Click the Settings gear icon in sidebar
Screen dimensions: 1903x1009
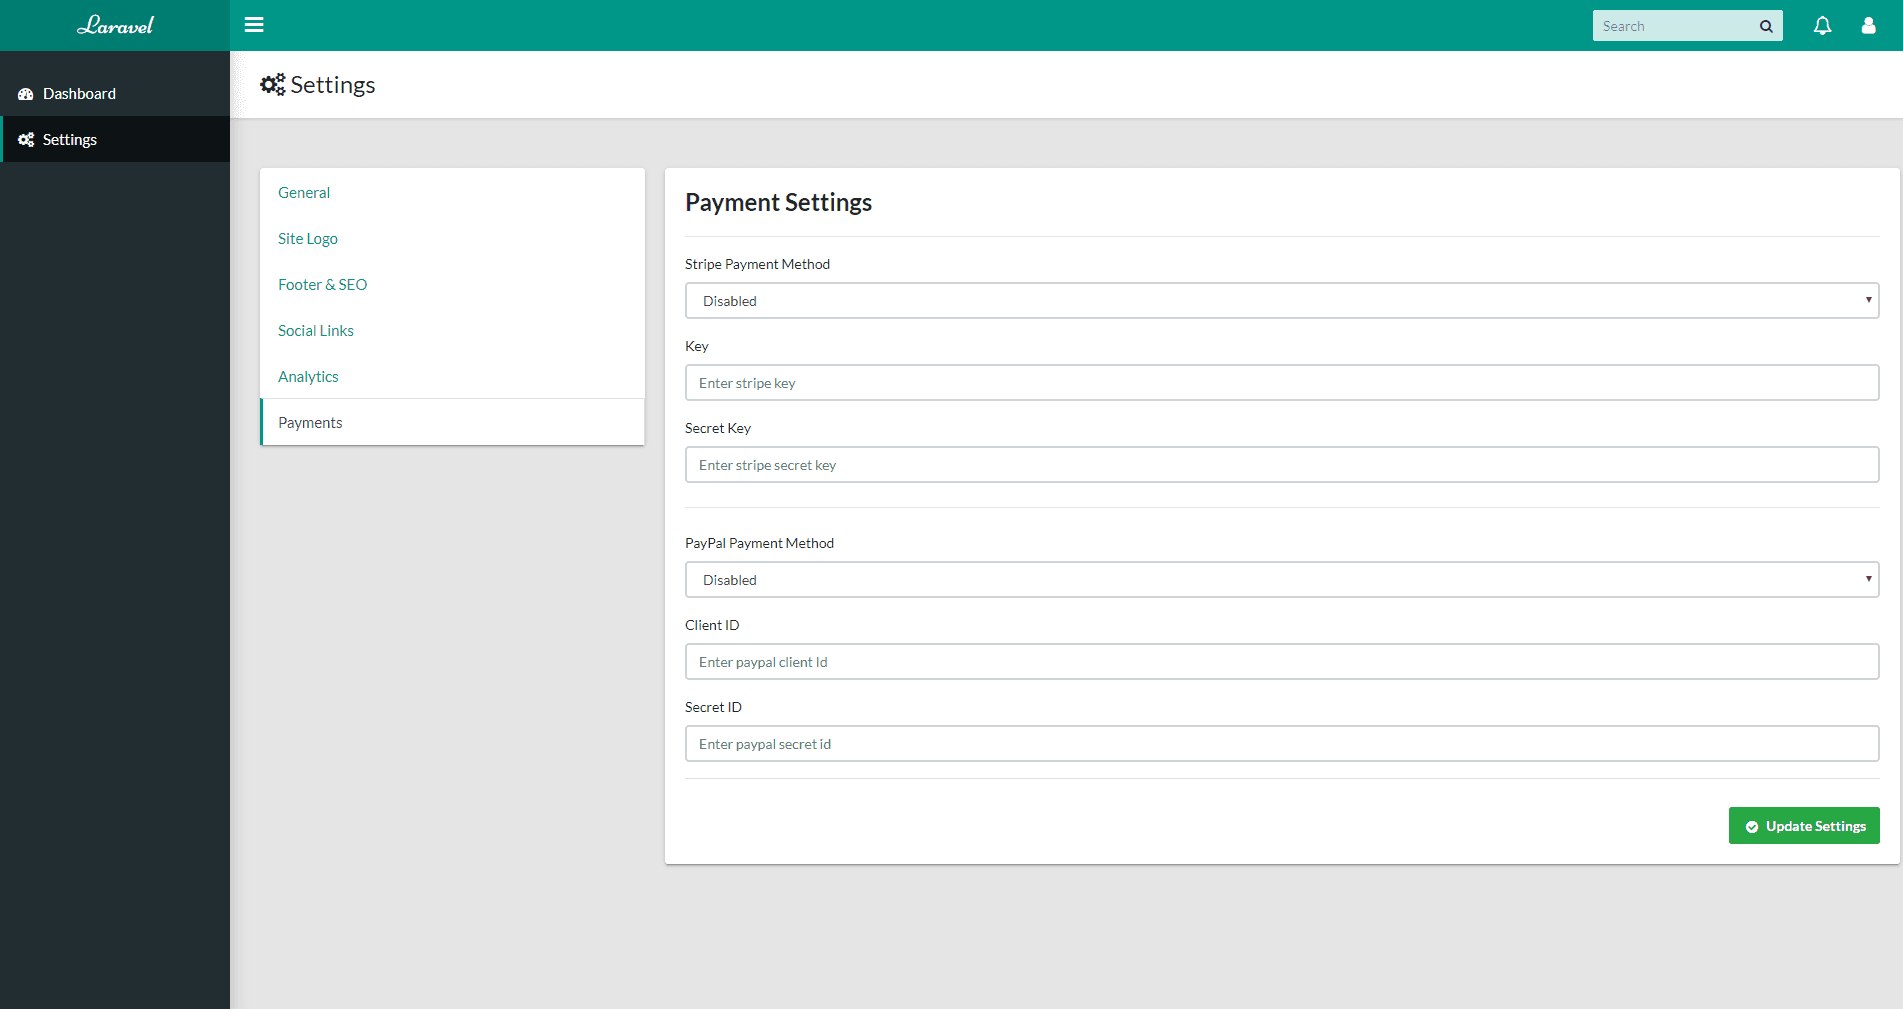tap(26, 139)
